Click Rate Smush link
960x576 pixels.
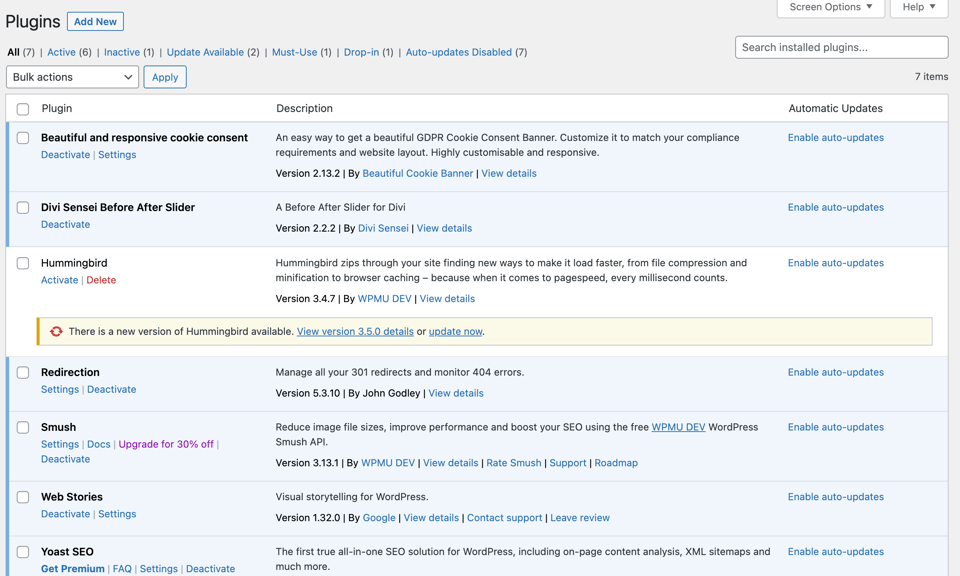click(514, 463)
